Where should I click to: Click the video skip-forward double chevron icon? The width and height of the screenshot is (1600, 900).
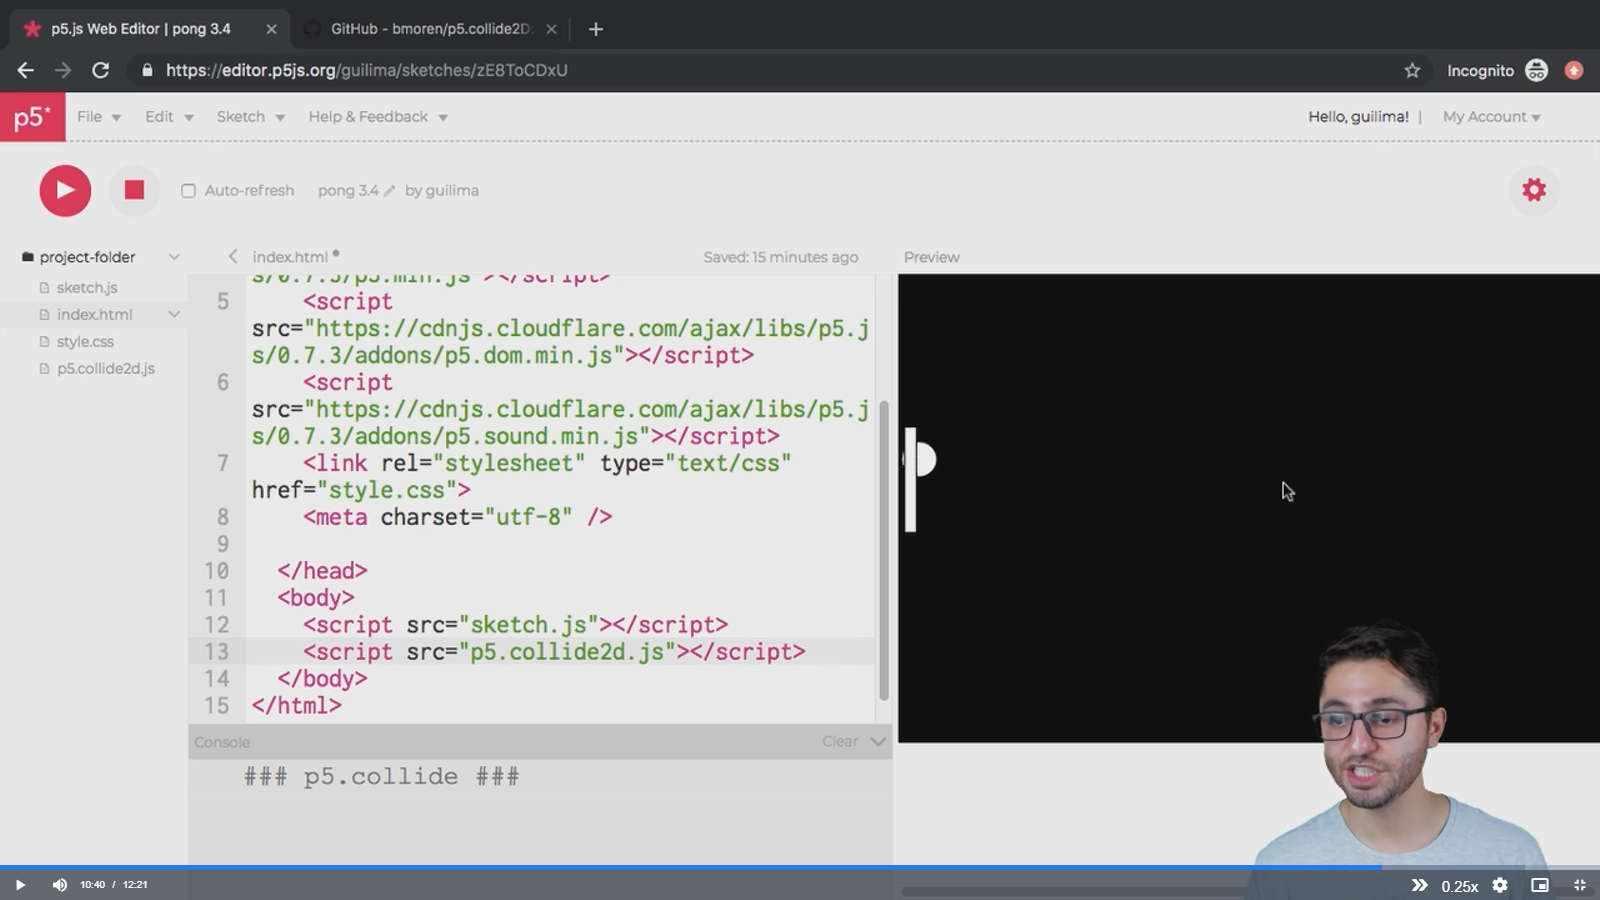coord(1419,885)
